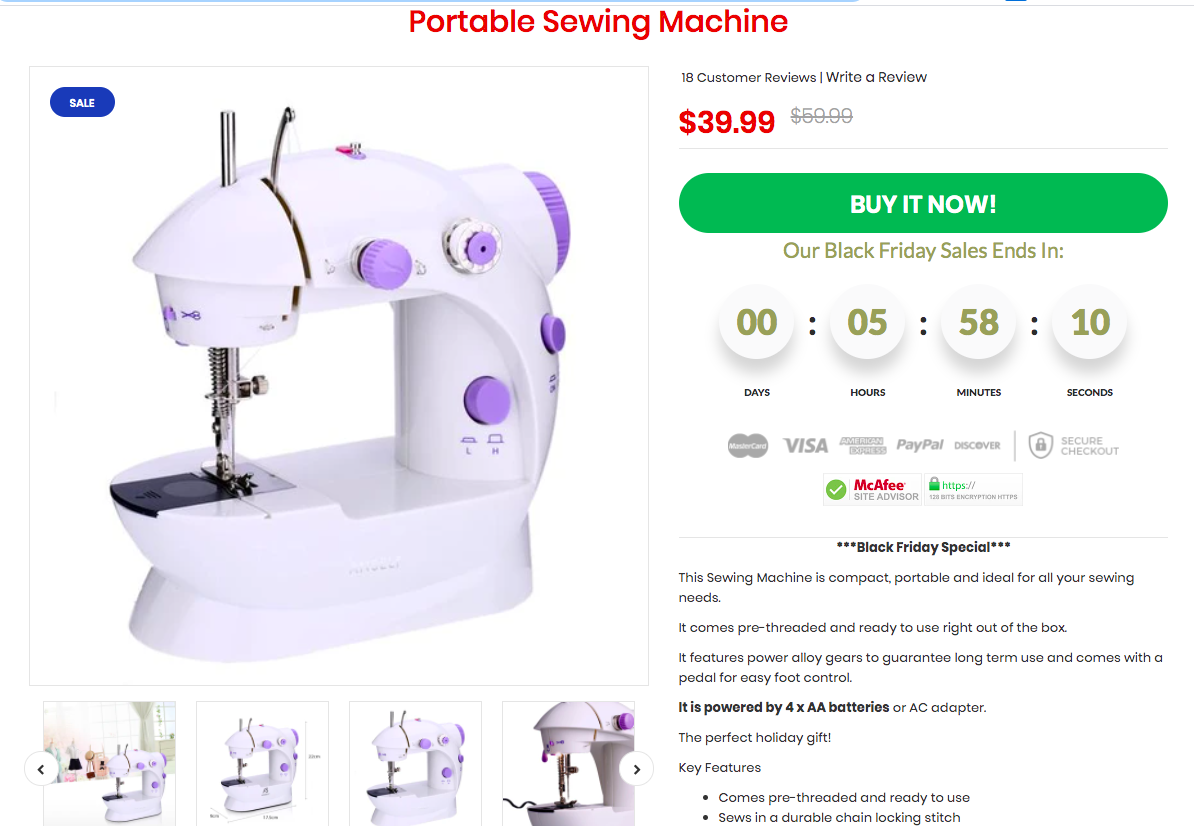Click the blue SALE badge
1194x826 pixels.
(x=82, y=102)
